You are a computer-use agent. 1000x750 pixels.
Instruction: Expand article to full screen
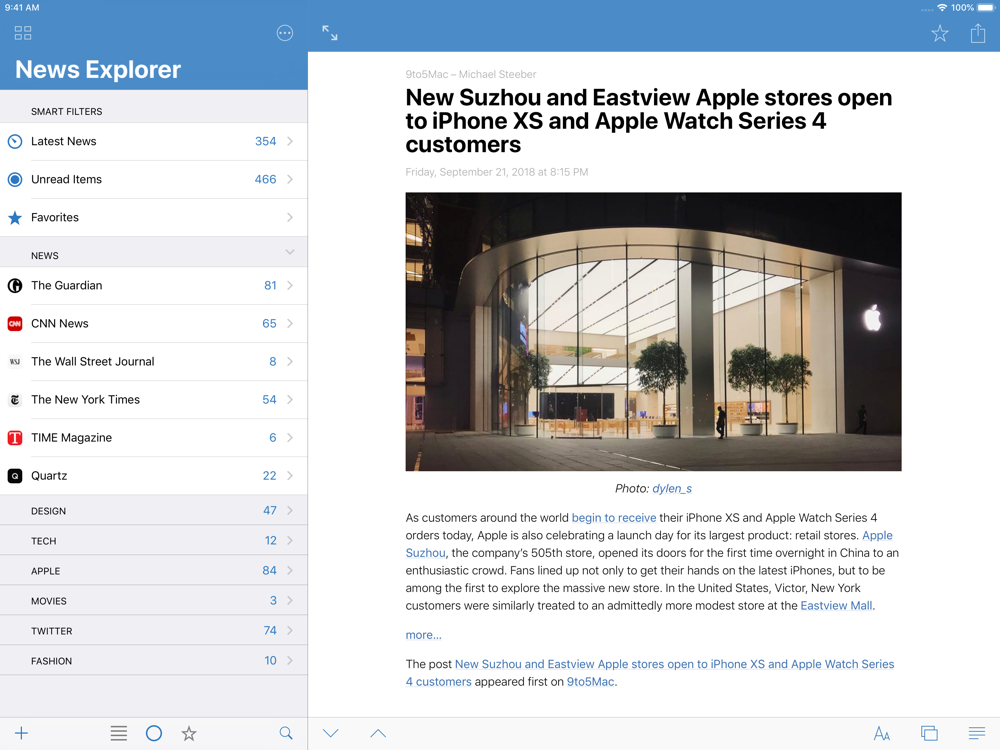point(330,33)
